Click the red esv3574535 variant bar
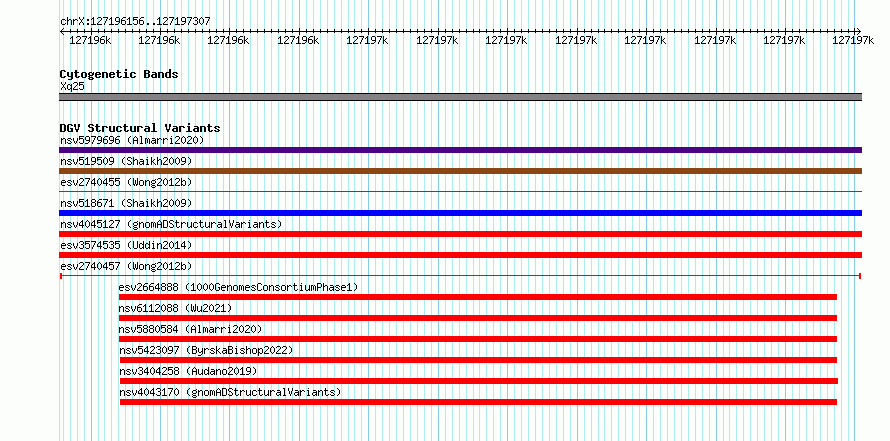Viewport: 890px width, 441px height. pos(460,255)
